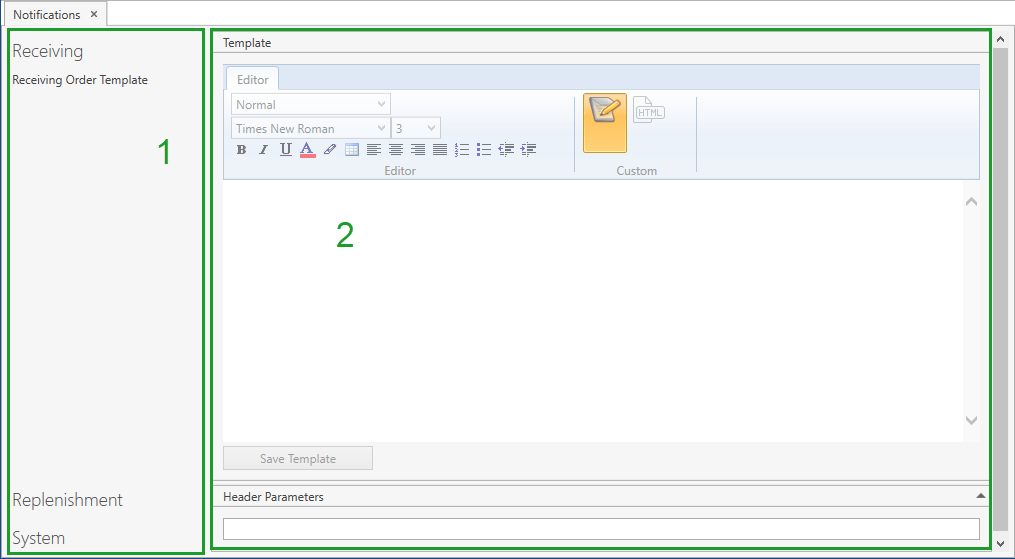This screenshot has width=1015, height=559.
Task: Select the design editor mode button
Action: pos(604,122)
